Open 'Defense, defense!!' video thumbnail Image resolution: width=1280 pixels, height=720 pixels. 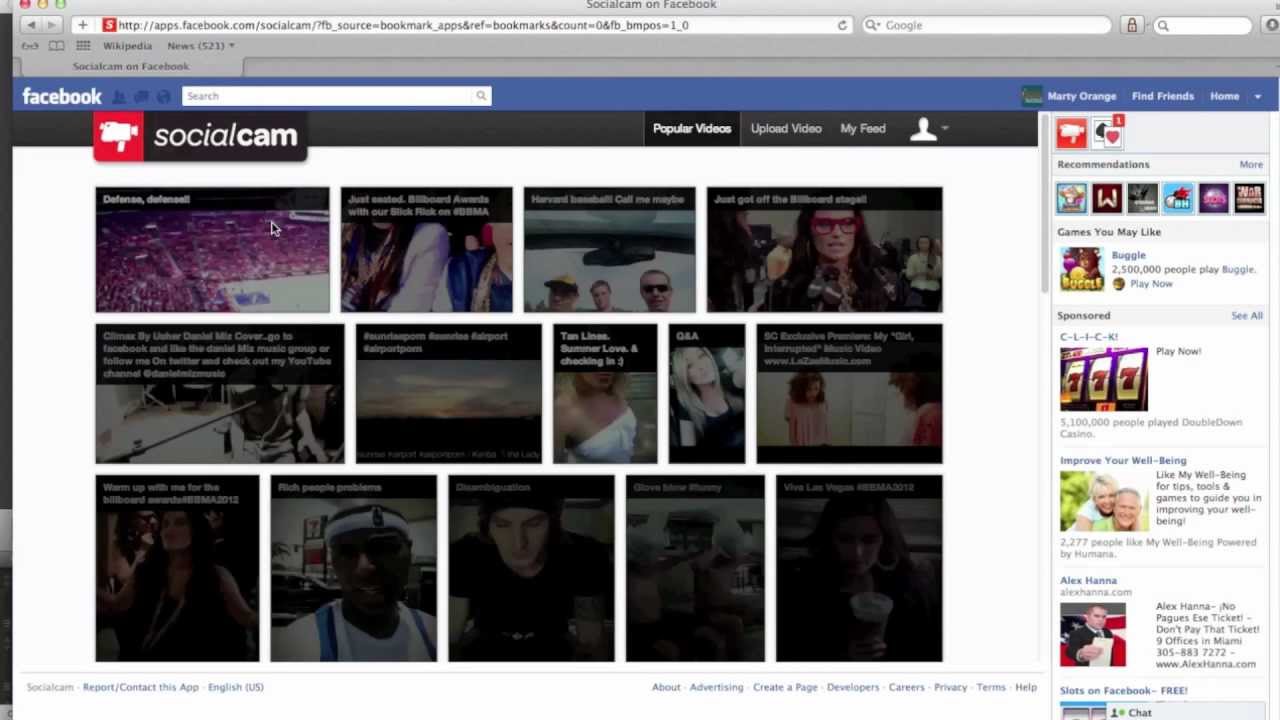(212, 250)
